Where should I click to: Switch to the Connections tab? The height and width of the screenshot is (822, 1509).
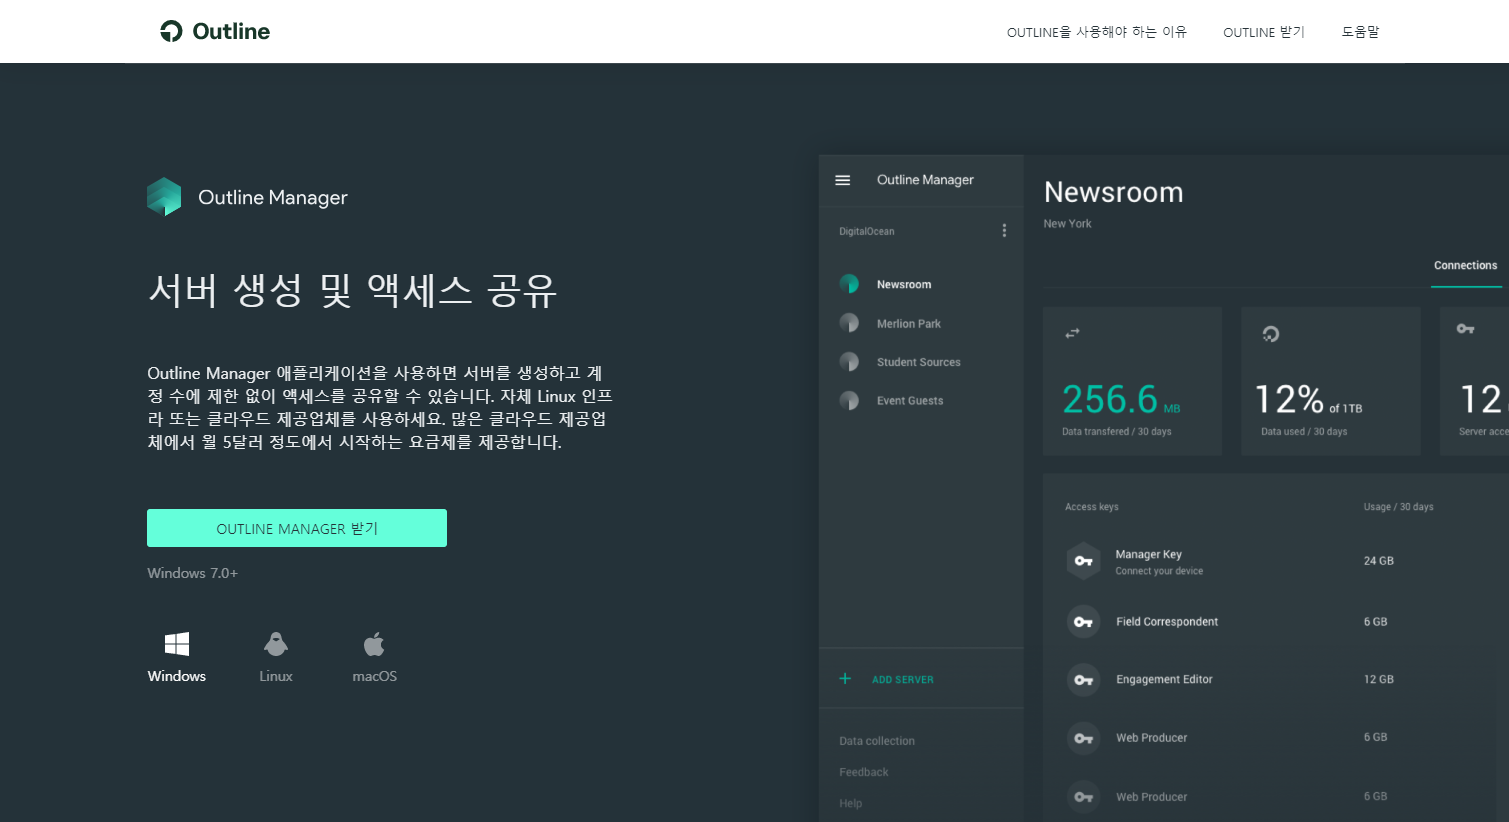1465,266
